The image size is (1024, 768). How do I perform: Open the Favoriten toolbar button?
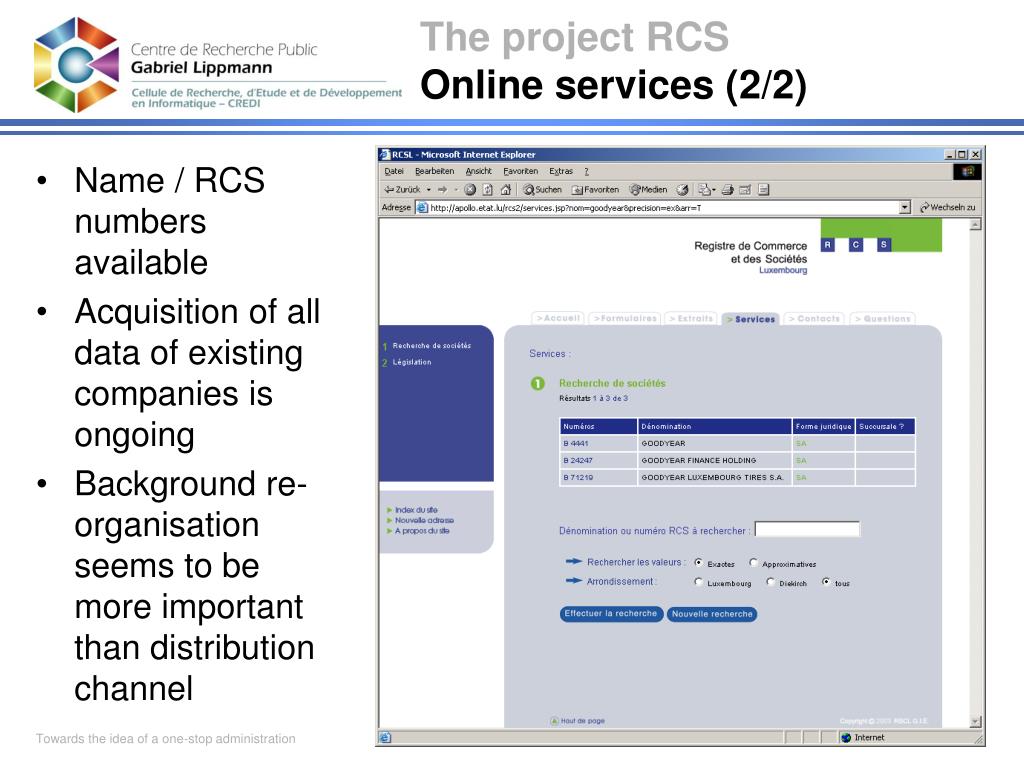tap(596, 189)
